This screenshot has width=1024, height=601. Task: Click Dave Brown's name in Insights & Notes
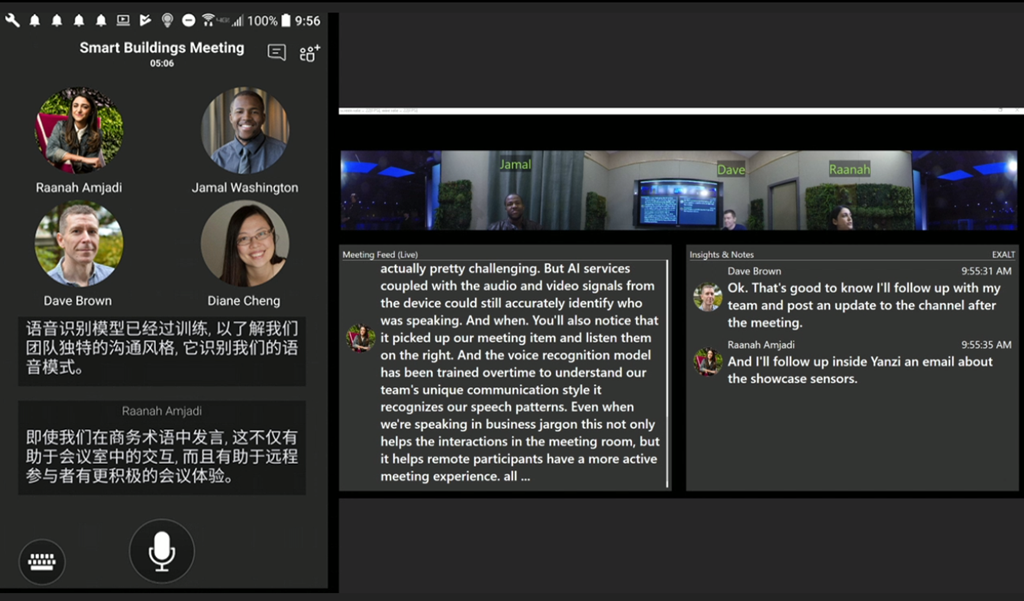[754, 271]
